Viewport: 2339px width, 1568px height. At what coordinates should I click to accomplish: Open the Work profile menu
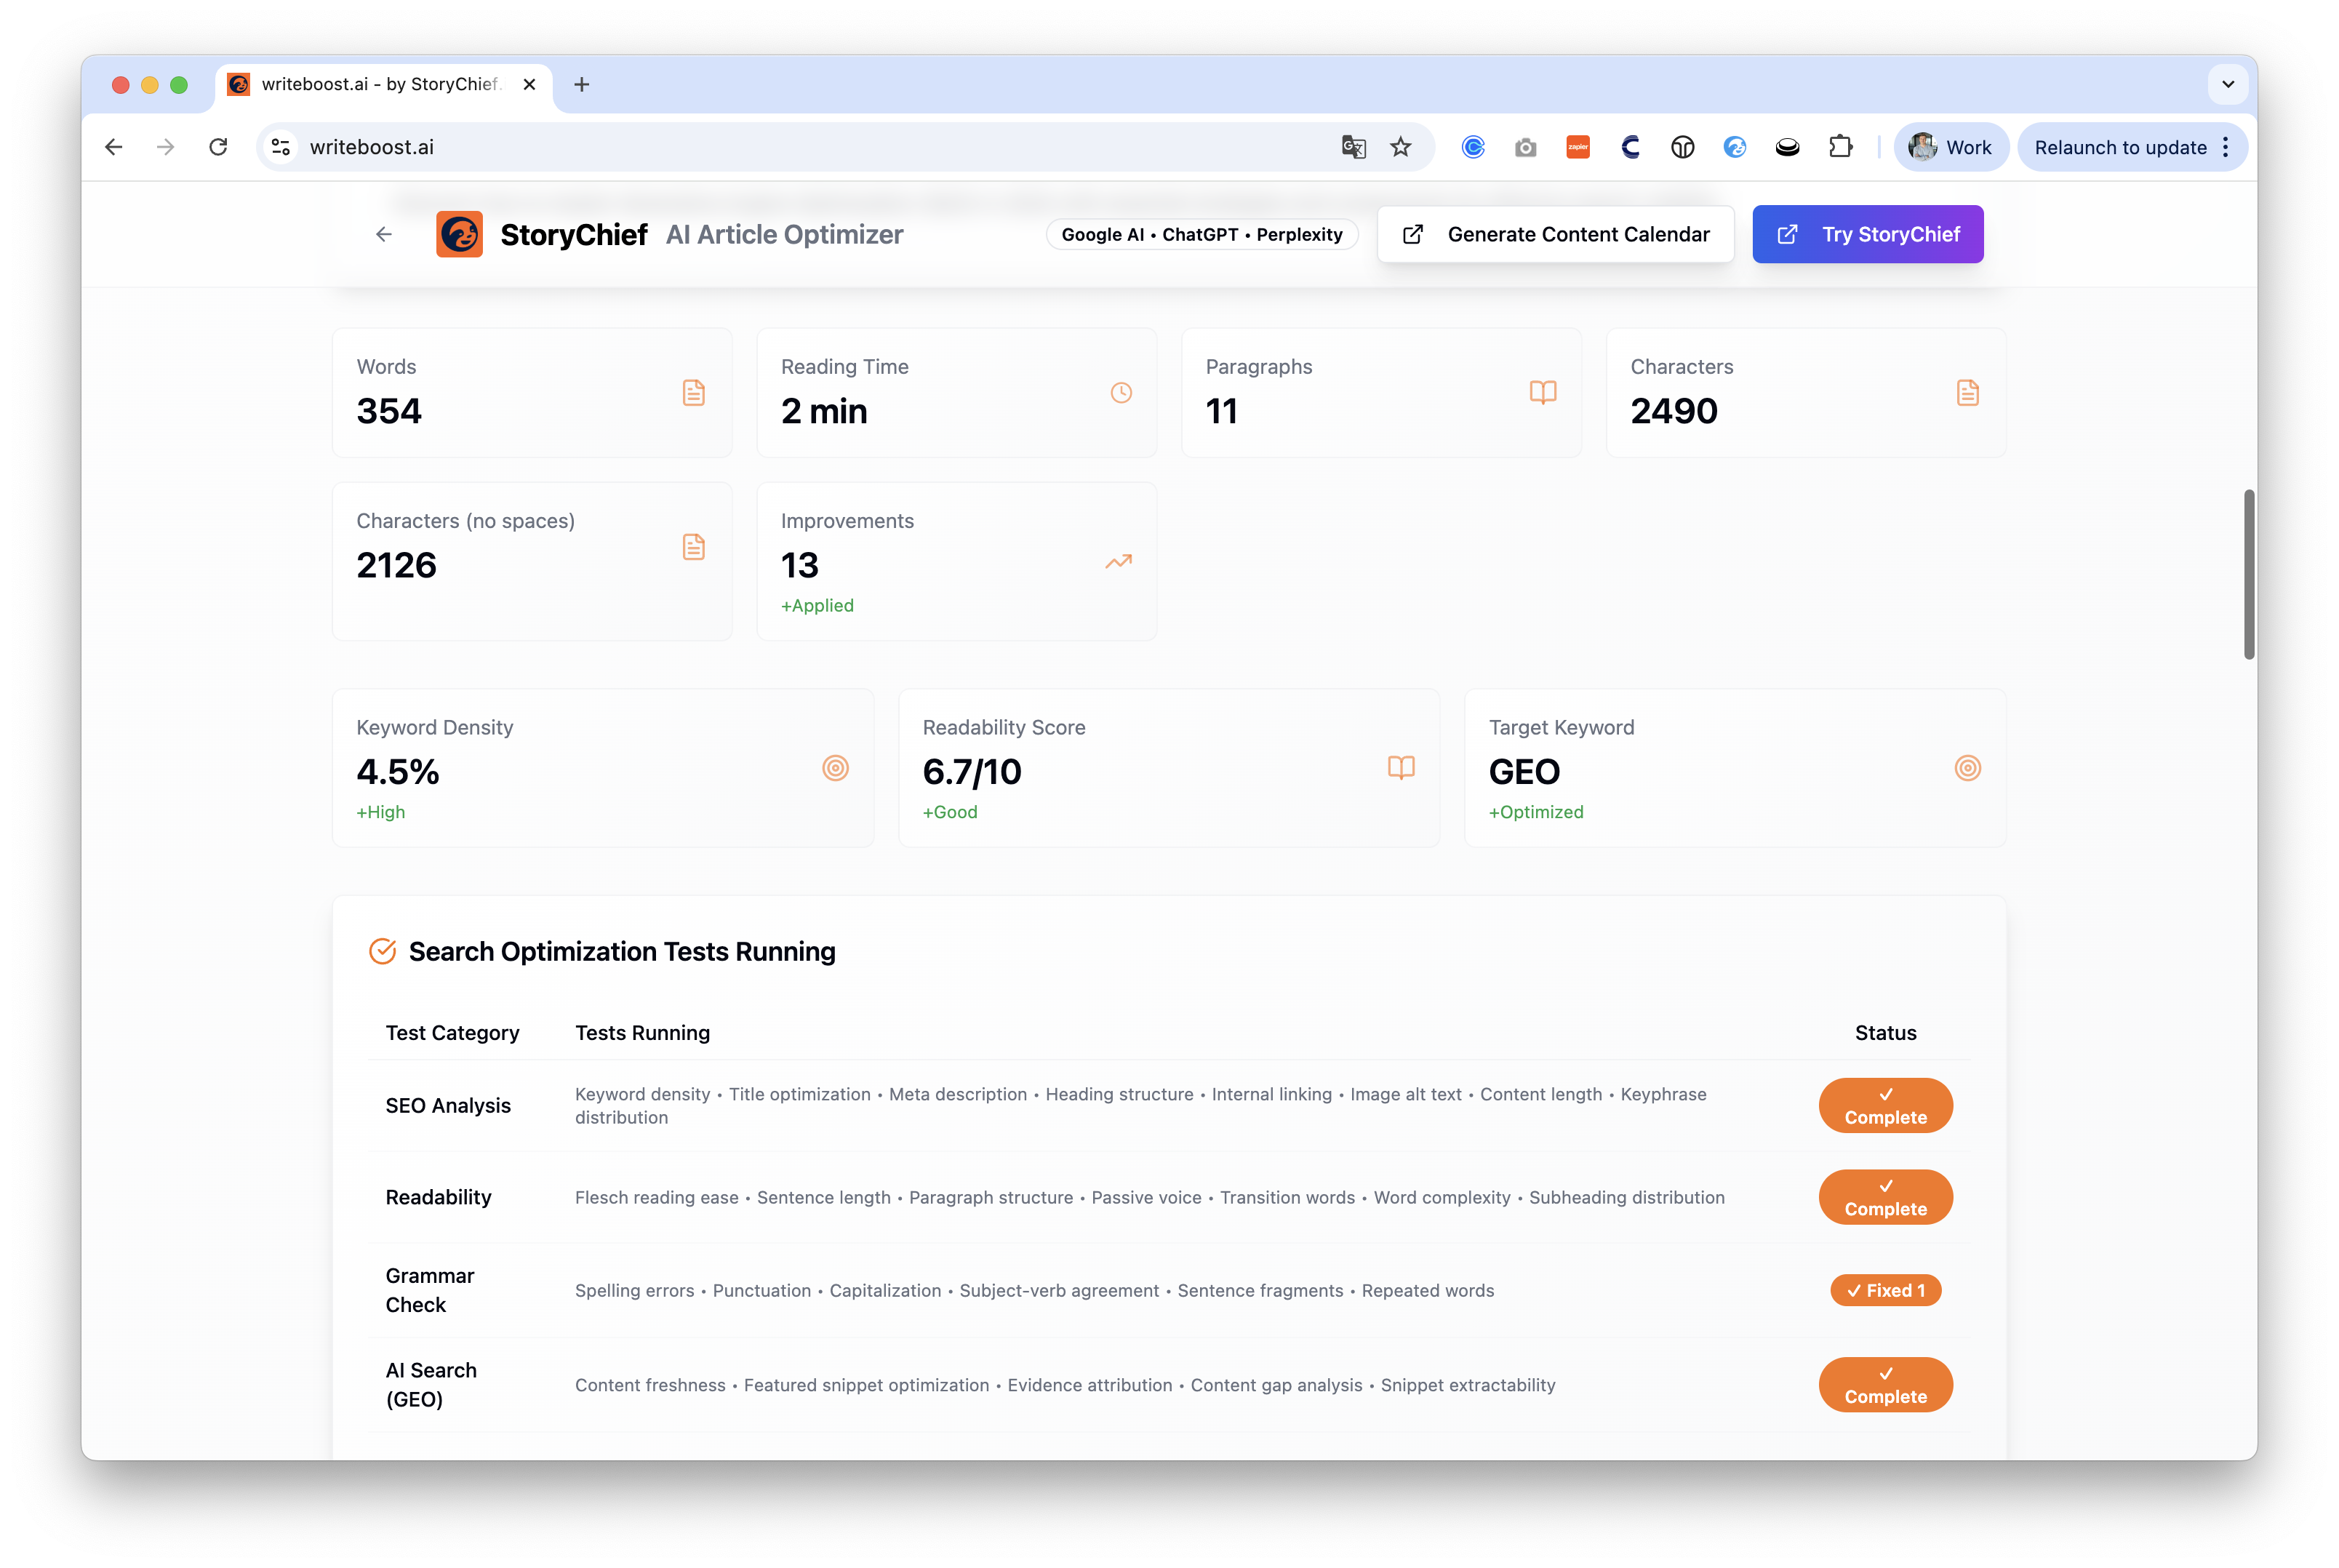click(x=1950, y=147)
